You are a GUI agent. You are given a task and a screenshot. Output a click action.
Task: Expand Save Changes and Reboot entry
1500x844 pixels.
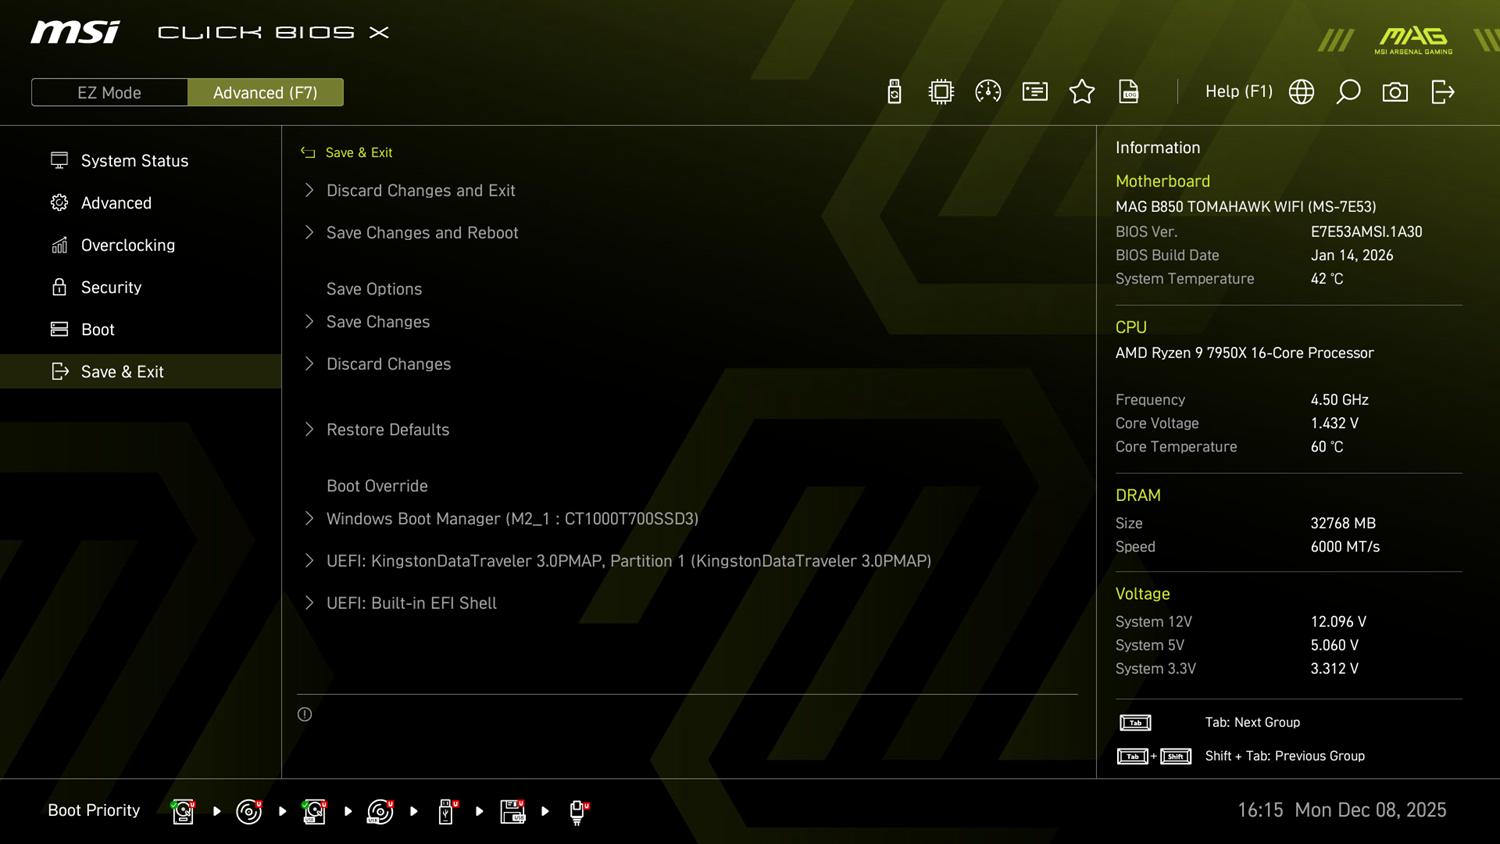tap(422, 232)
